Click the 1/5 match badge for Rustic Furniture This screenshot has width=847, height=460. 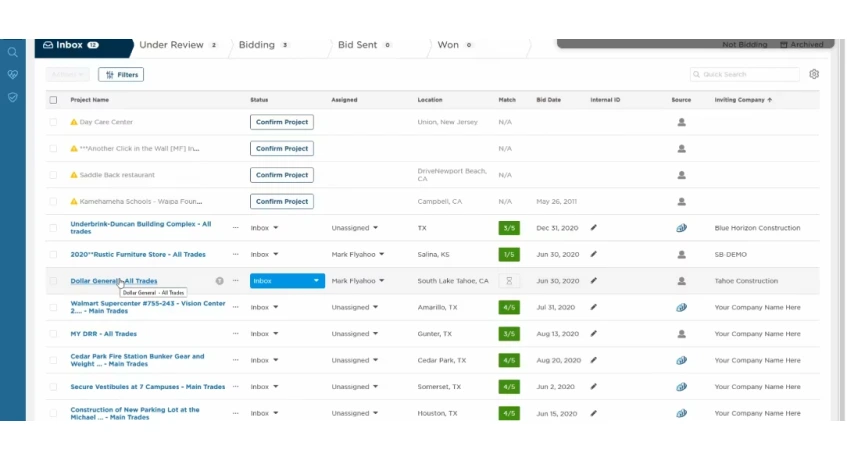pos(509,254)
